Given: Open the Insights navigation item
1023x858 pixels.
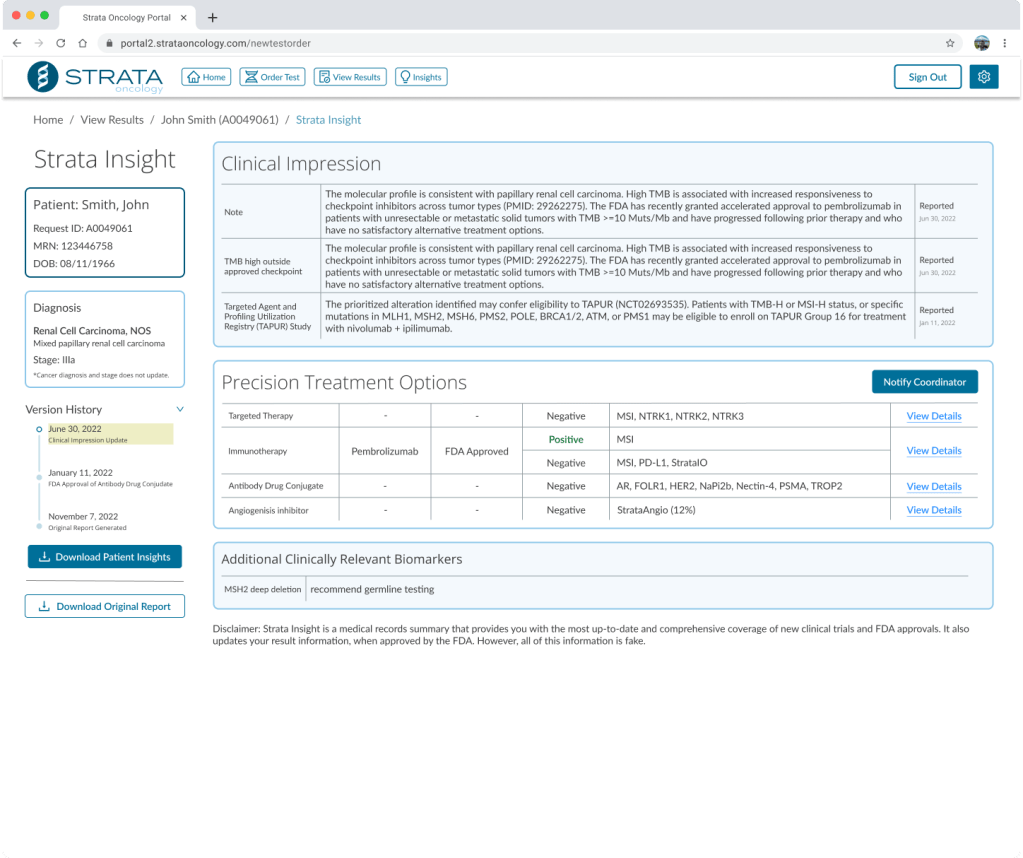Looking at the screenshot, I should point(420,77).
